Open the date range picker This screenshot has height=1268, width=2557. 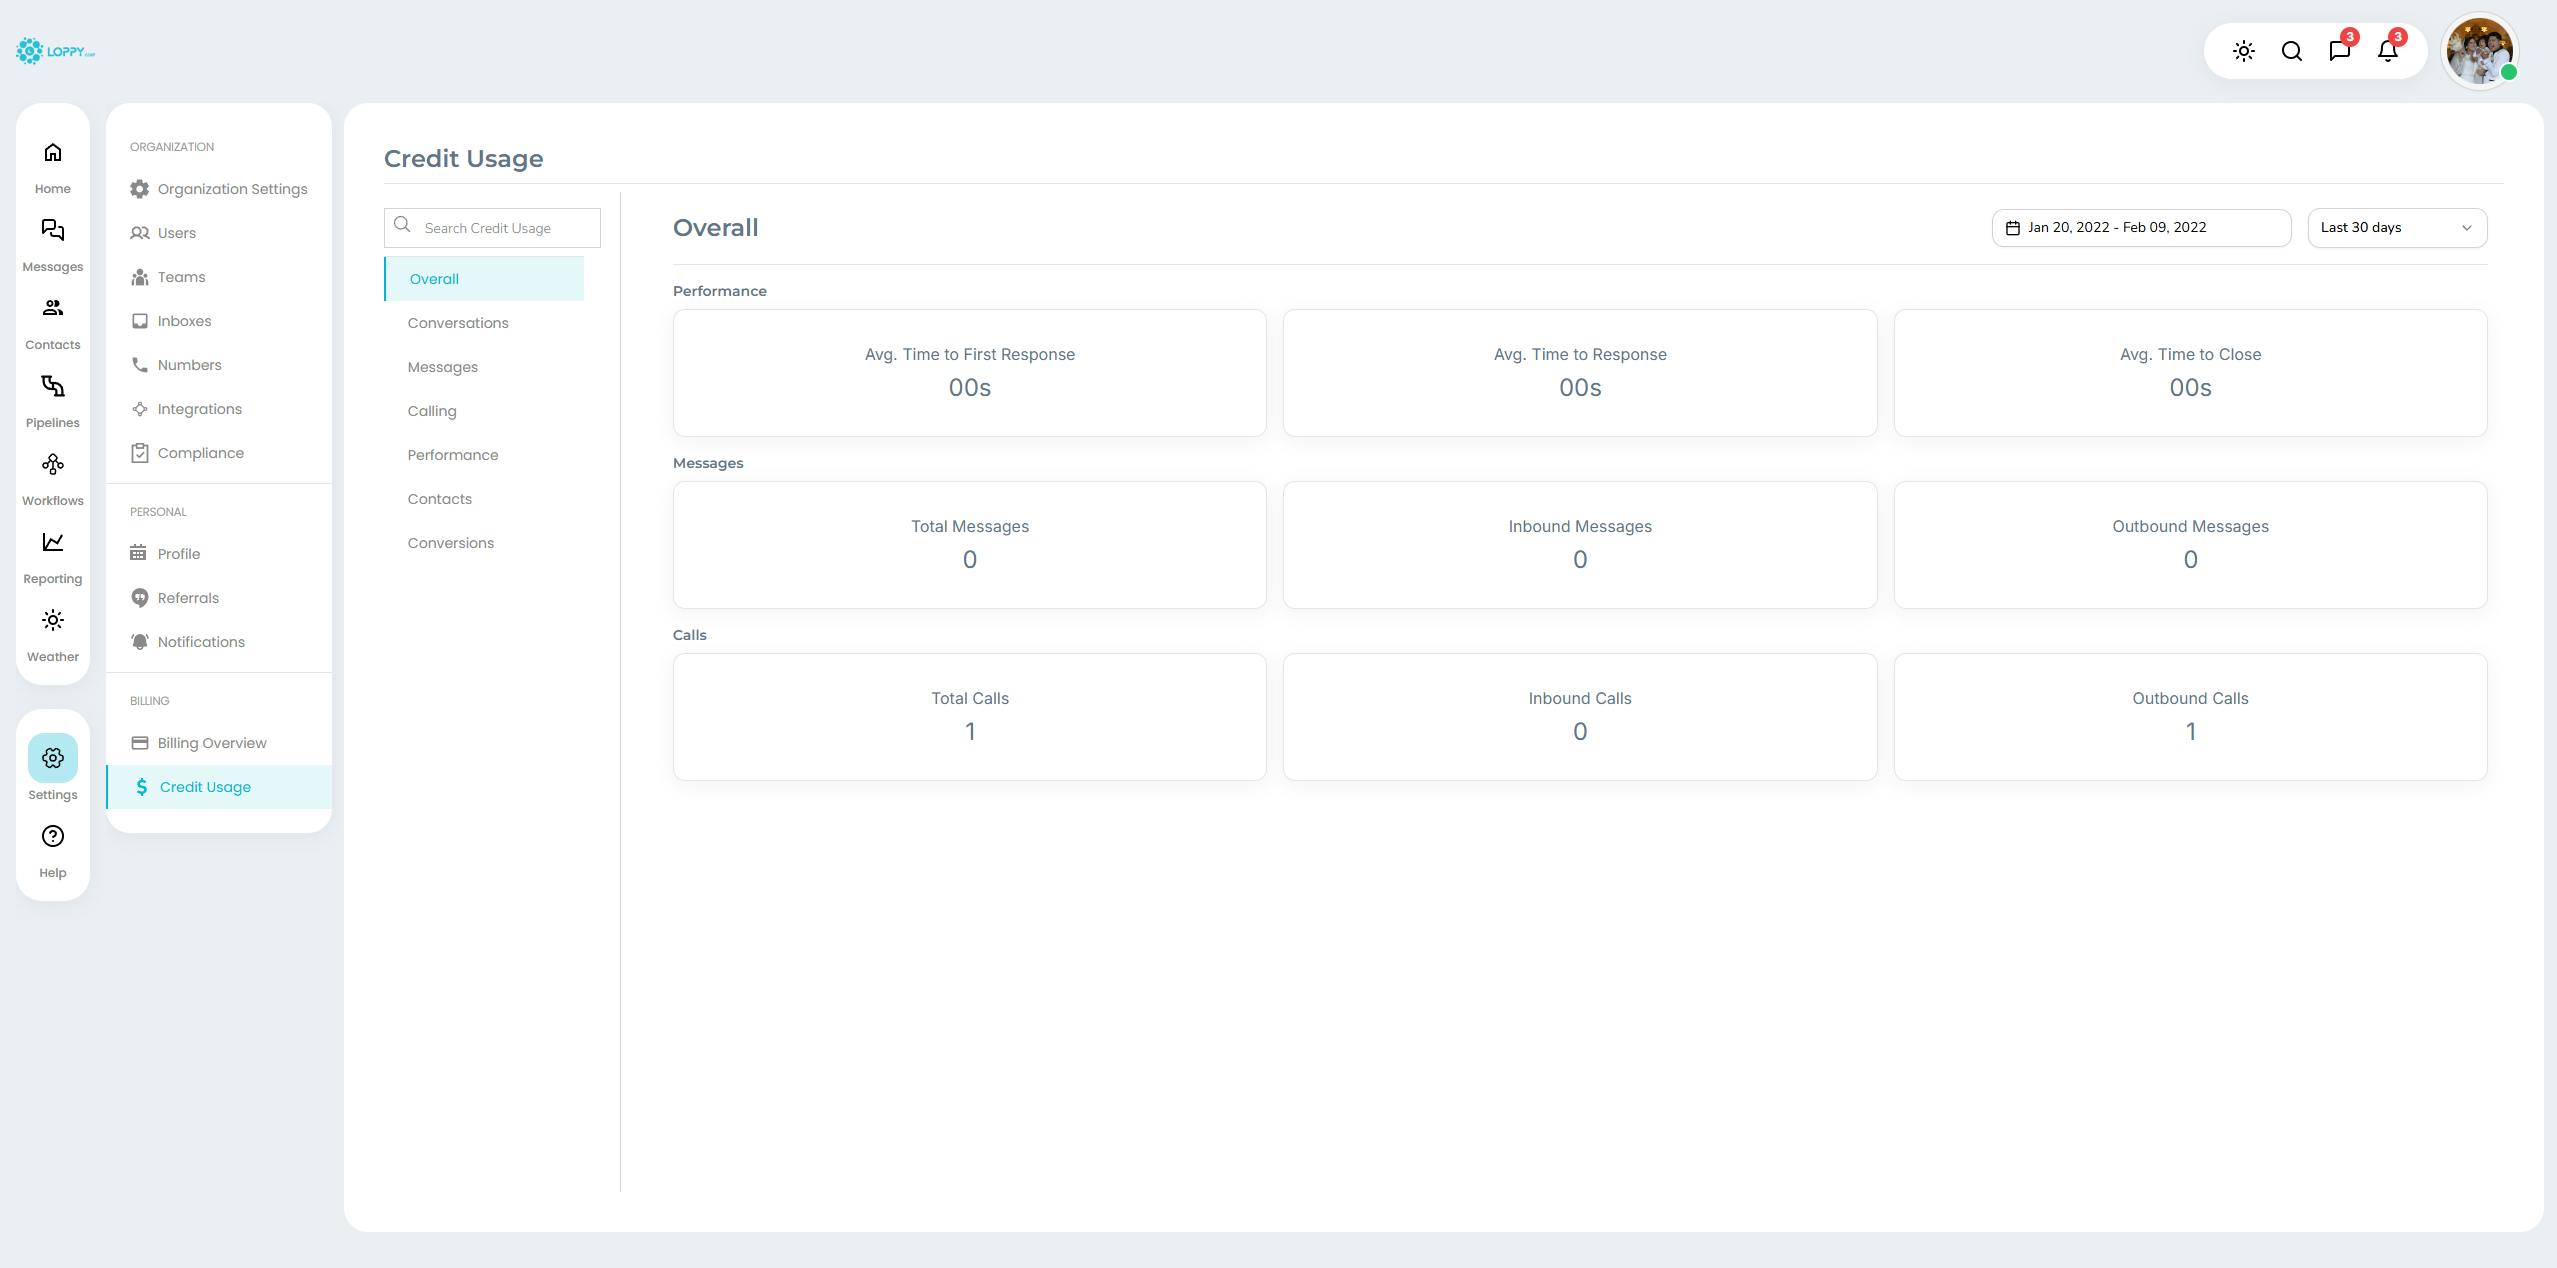(2140, 228)
